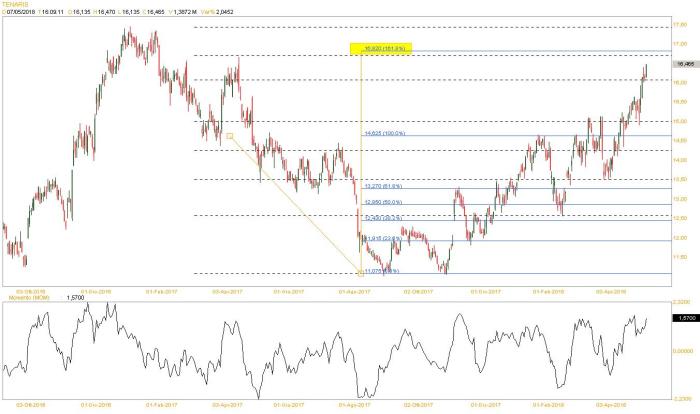700x414 pixels.
Task: Click 03-Apr-2018 on the price chart date axis
Action: tap(611, 292)
